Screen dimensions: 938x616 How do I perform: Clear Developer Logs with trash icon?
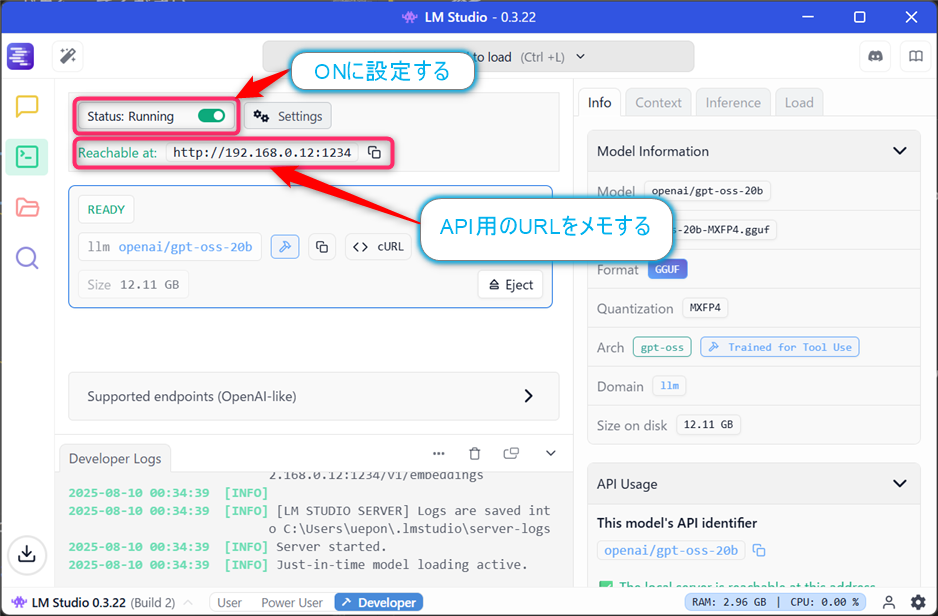tap(474, 453)
